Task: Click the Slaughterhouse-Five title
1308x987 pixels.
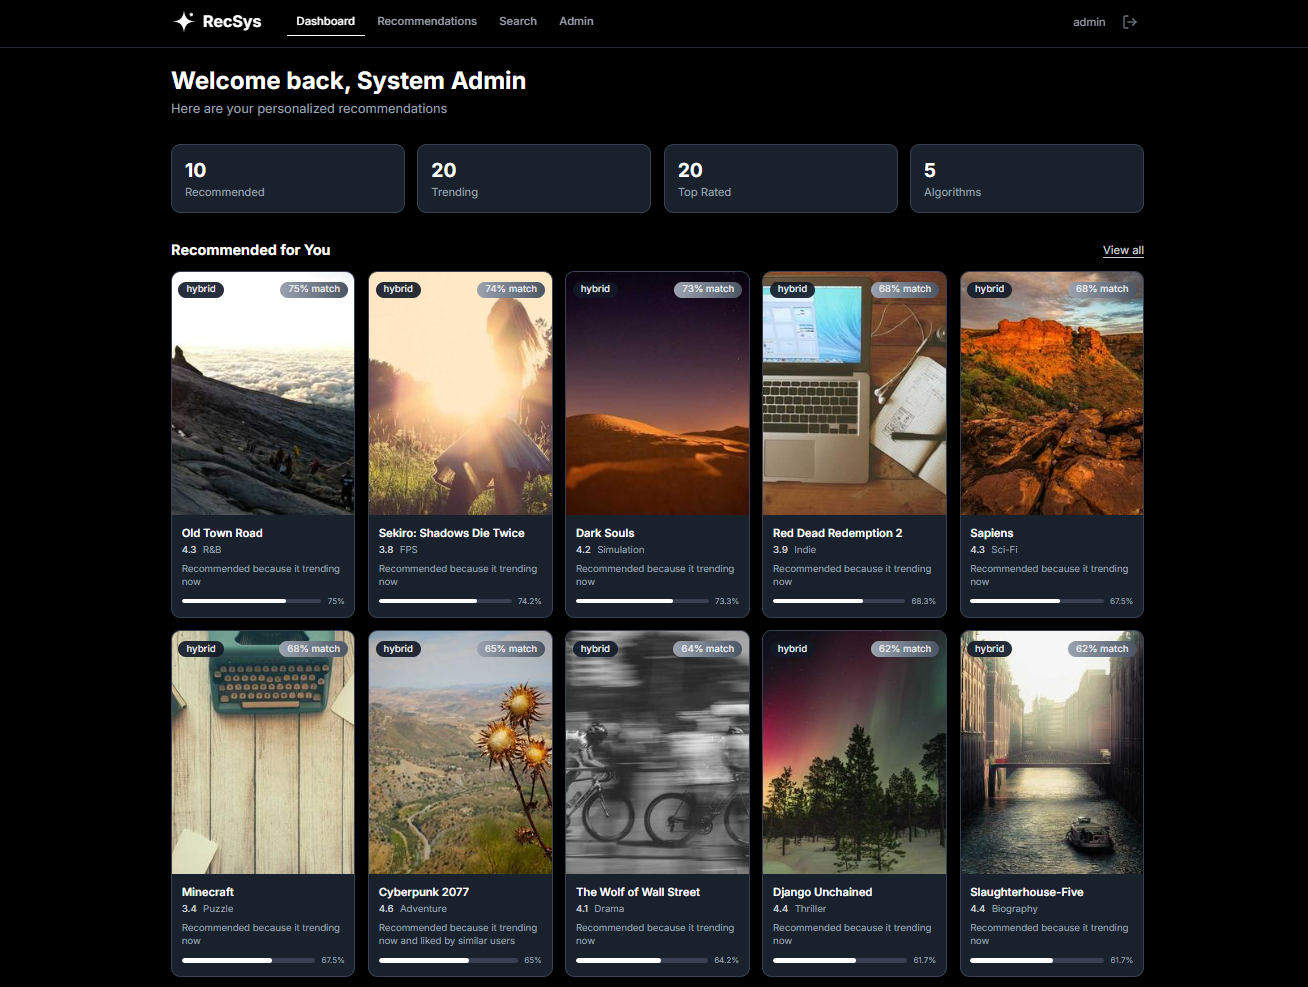Action: pos(1027,892)
